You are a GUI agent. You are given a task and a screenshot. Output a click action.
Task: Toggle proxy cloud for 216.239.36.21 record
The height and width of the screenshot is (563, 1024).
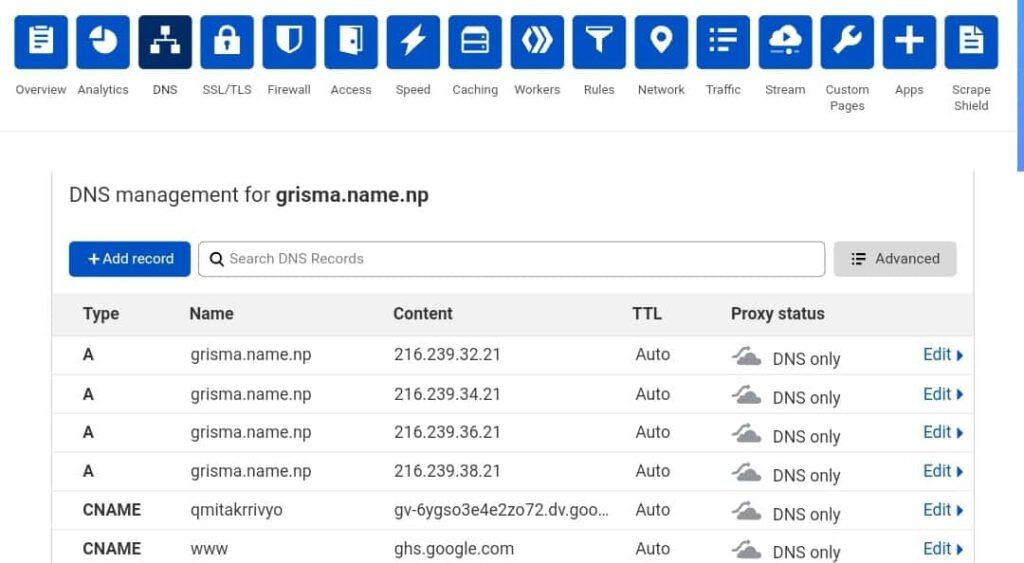[746, 434]
